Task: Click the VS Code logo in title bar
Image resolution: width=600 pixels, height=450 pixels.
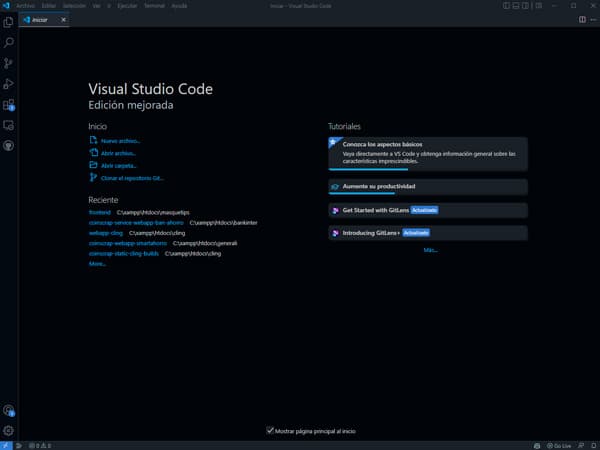Action: 6,6
